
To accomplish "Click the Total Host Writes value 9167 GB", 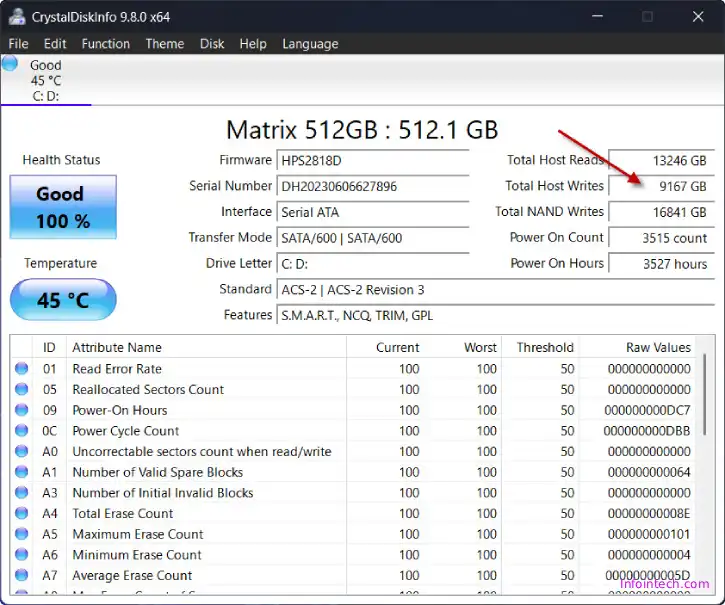I will point(661,186).
